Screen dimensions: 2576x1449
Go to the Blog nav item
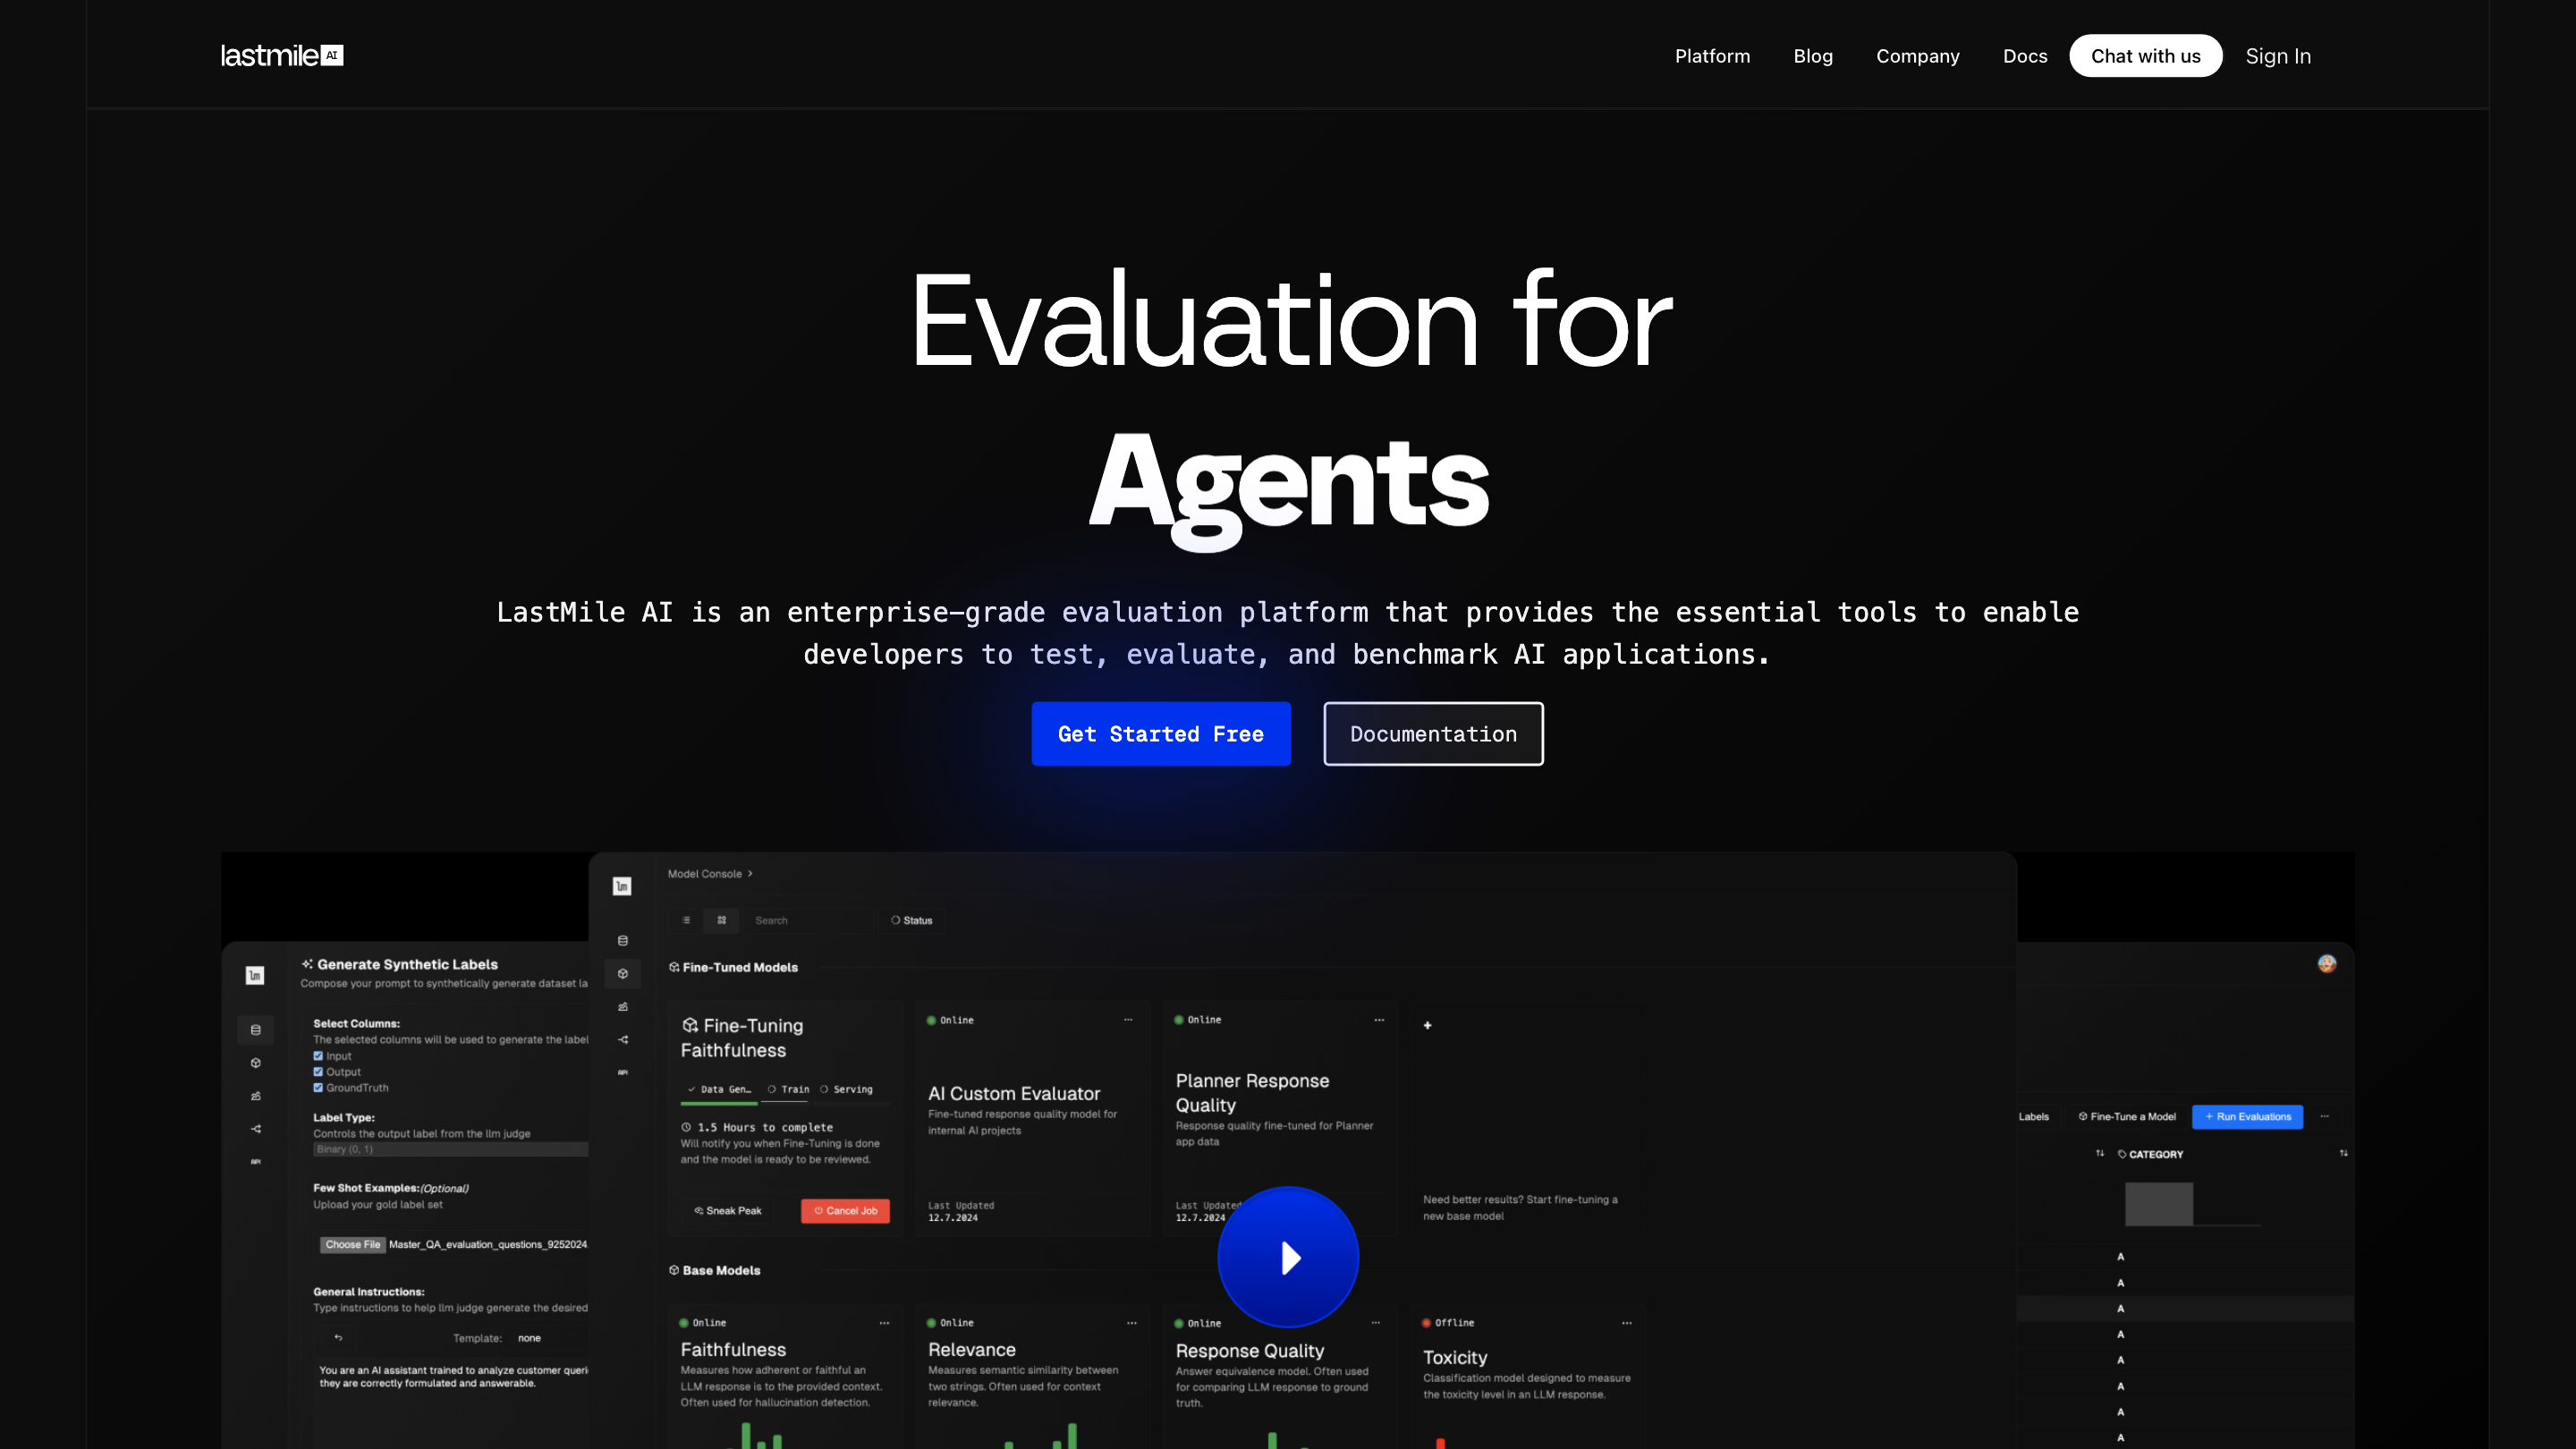point(1812,56)
